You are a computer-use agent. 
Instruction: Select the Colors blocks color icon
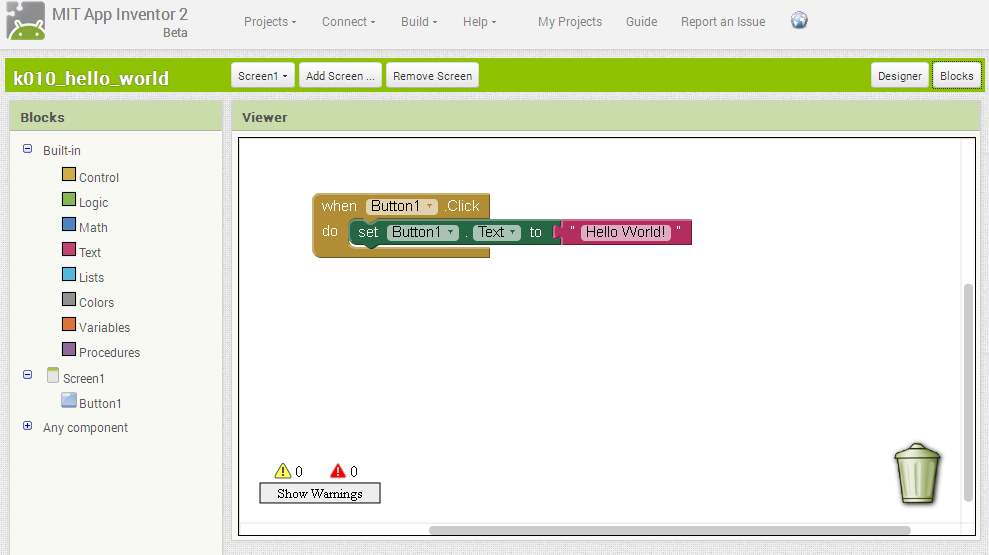pos(69,300)
